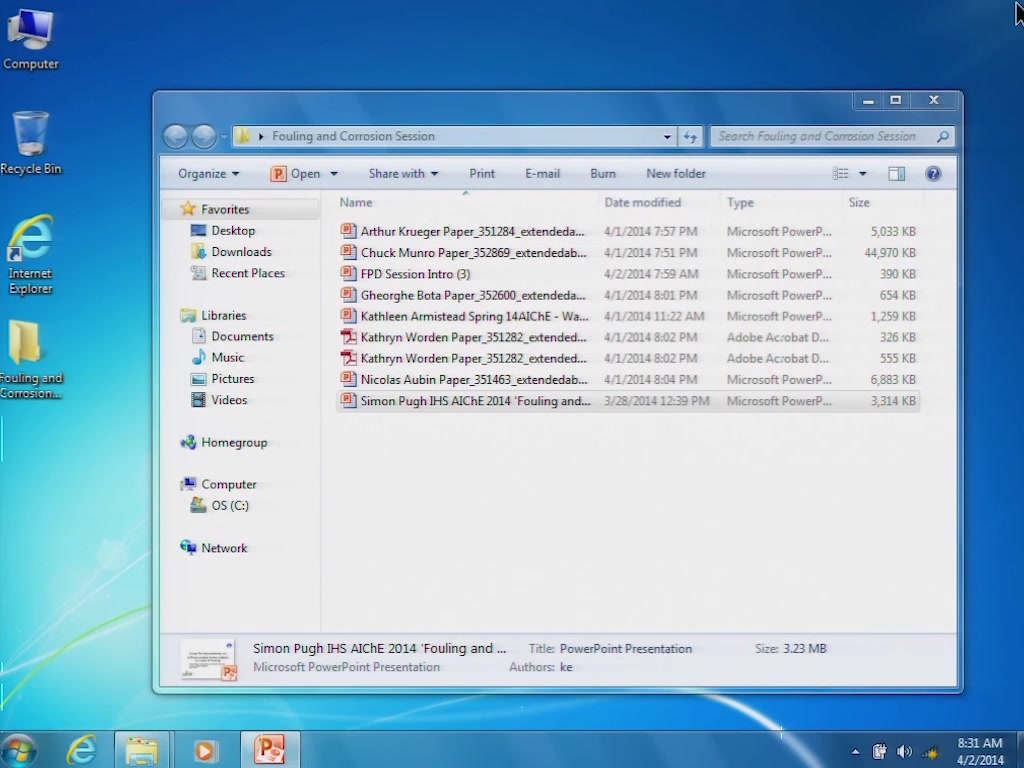
Task: Go back with the Explorer back arrow
Action: pyautogui.click(x=176, y=136)
